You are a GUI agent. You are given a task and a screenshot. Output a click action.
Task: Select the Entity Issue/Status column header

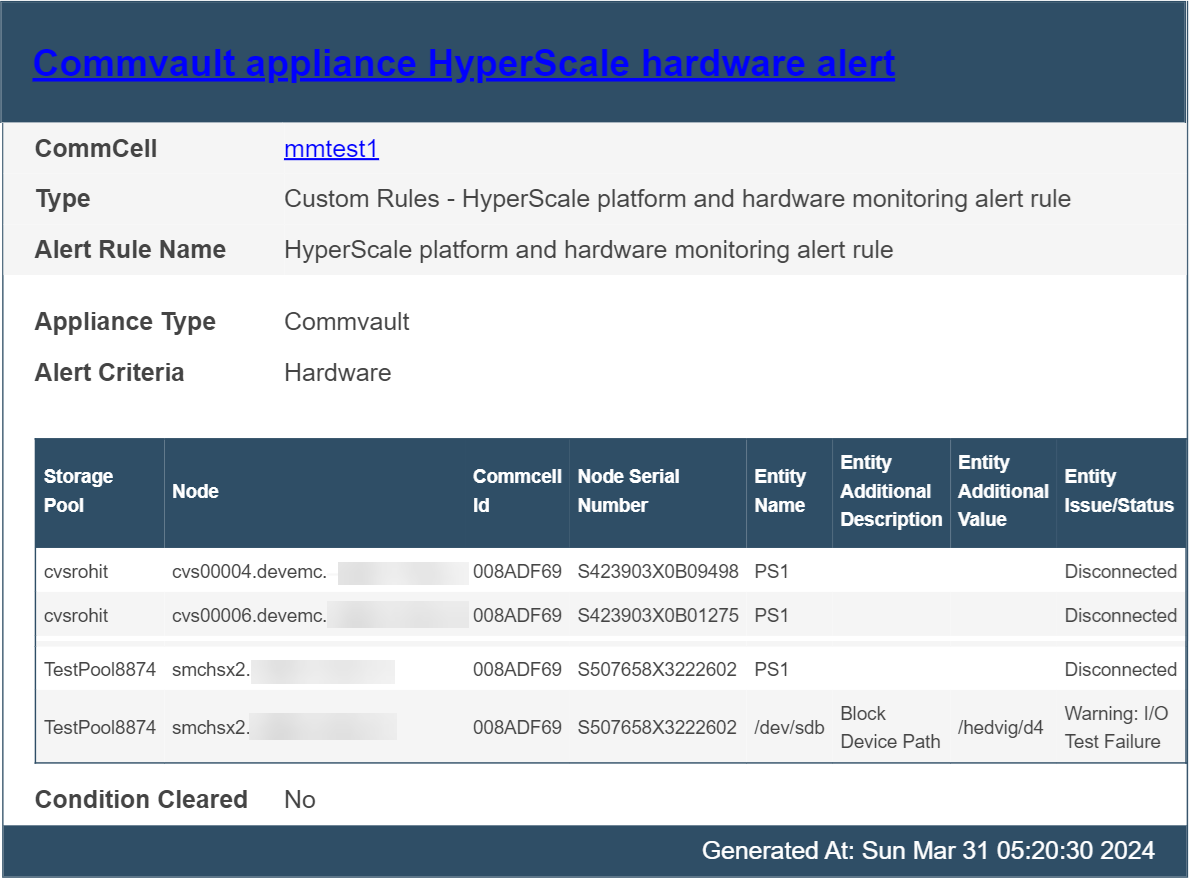point(1118,491)
